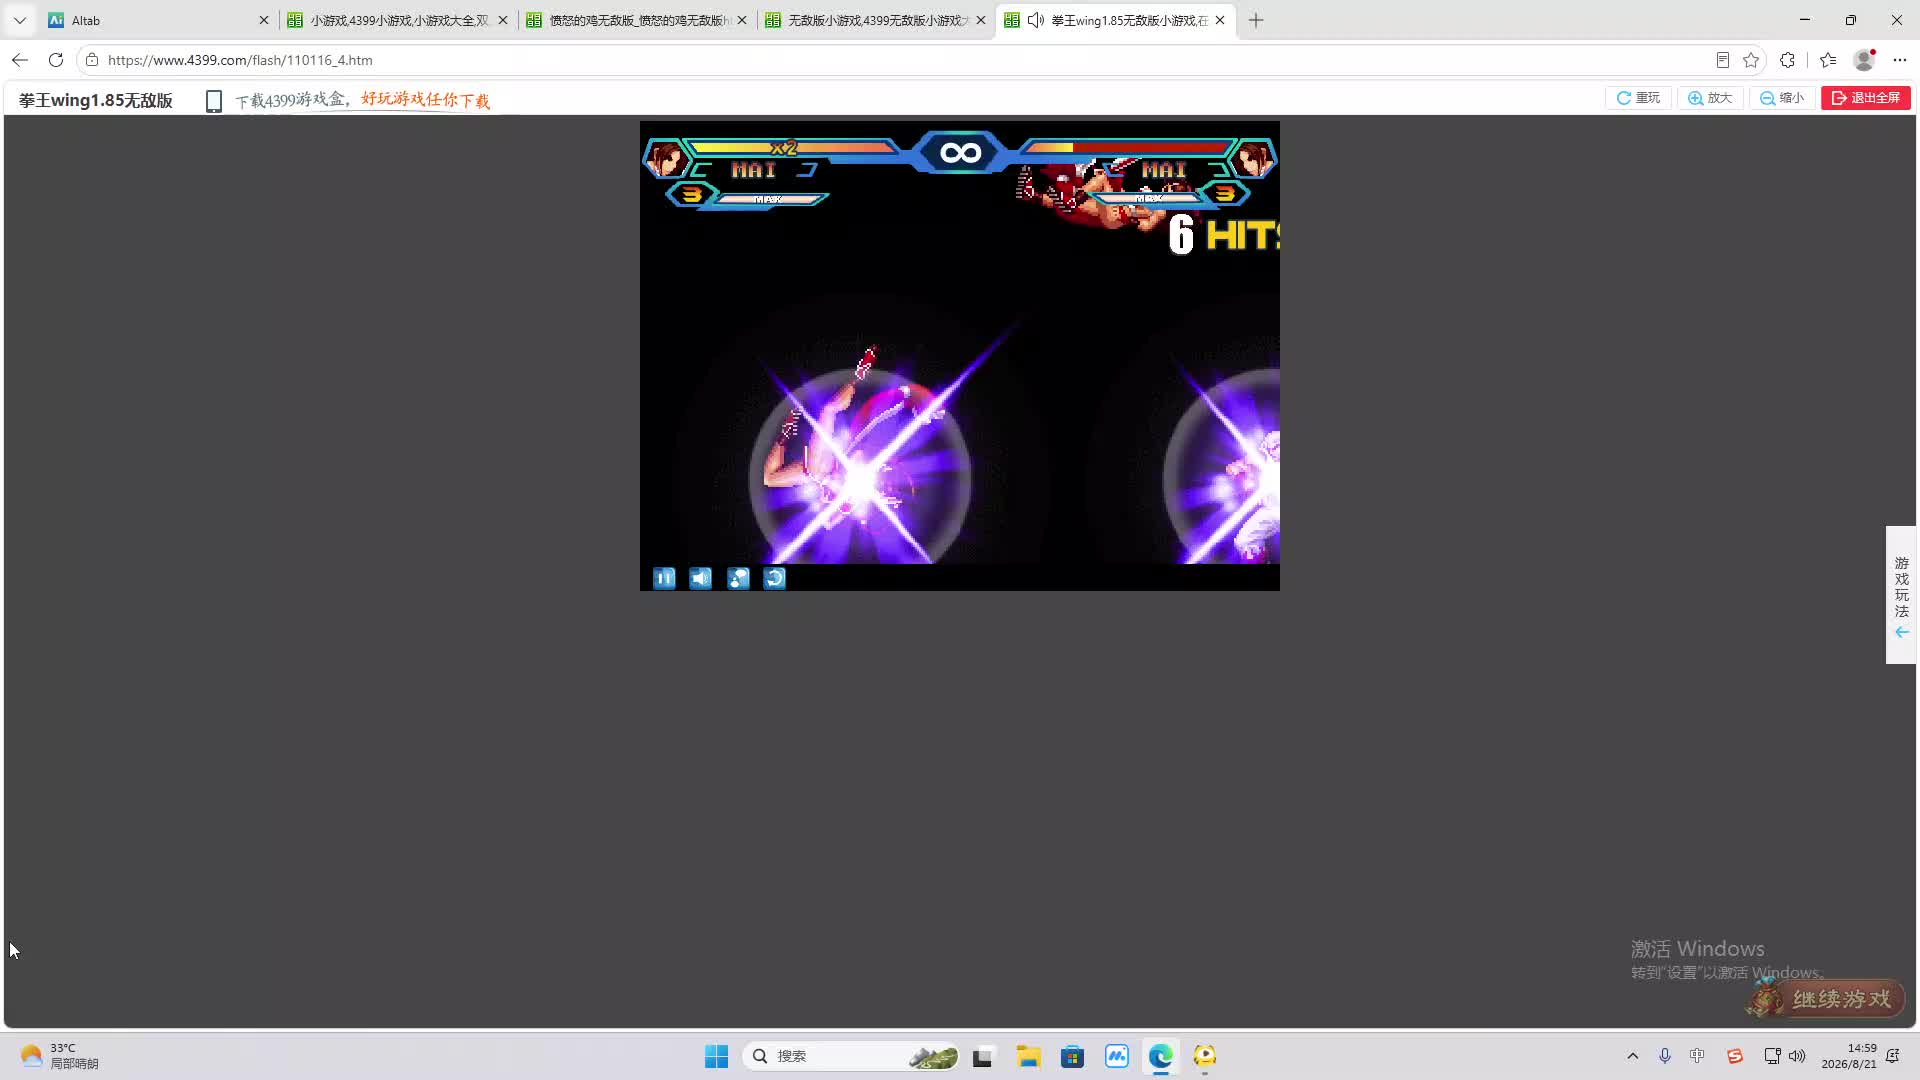Zoom out with the 缩小 button
1920x1080 pixels.
[x=1782, y=98]
